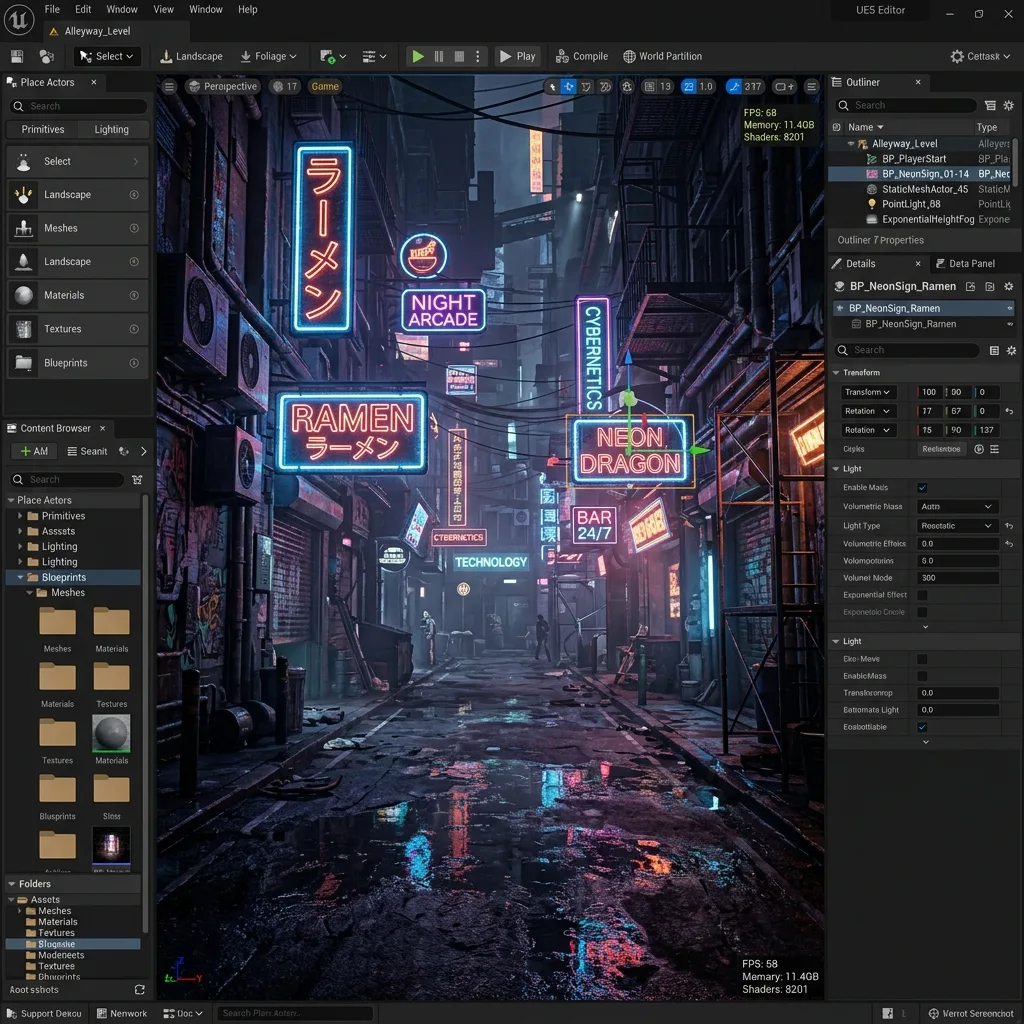This screenshot has width=1024, height=1024.
Task: Select the PointLight bulb icon in Outliner
Action: click(871, 204)
